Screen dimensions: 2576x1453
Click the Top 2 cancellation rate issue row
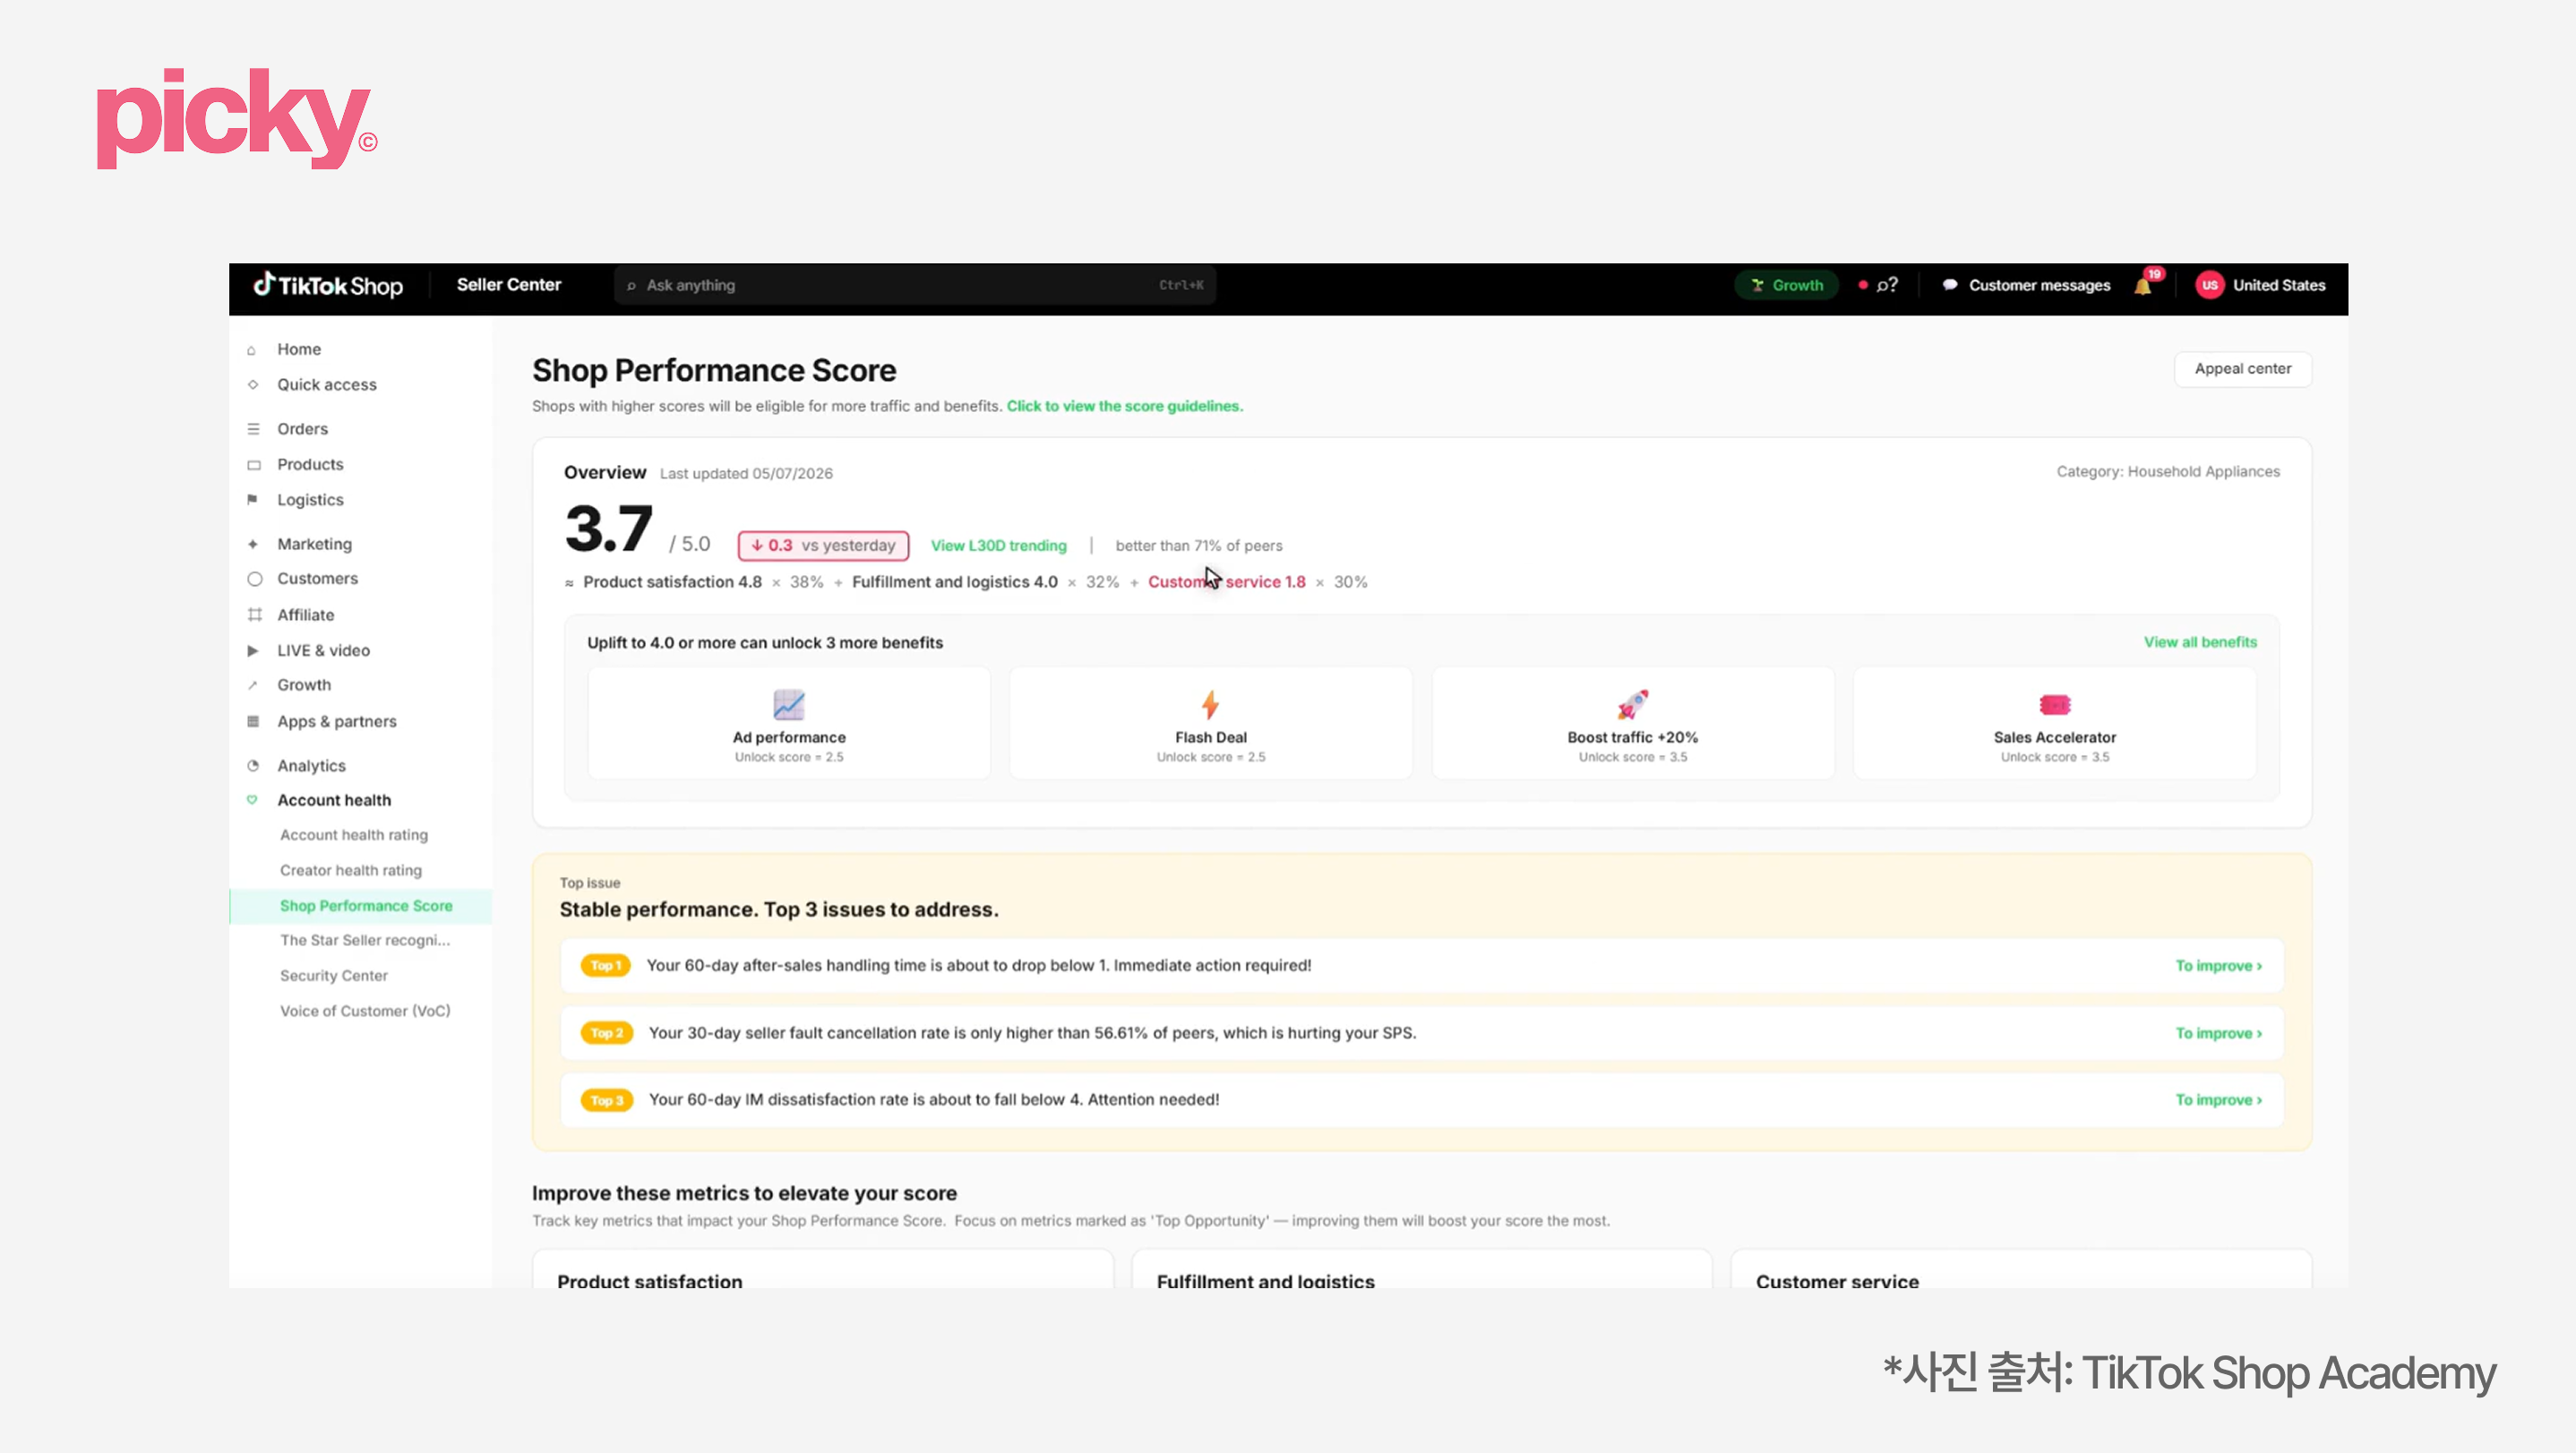[x=1422, y=1033]
